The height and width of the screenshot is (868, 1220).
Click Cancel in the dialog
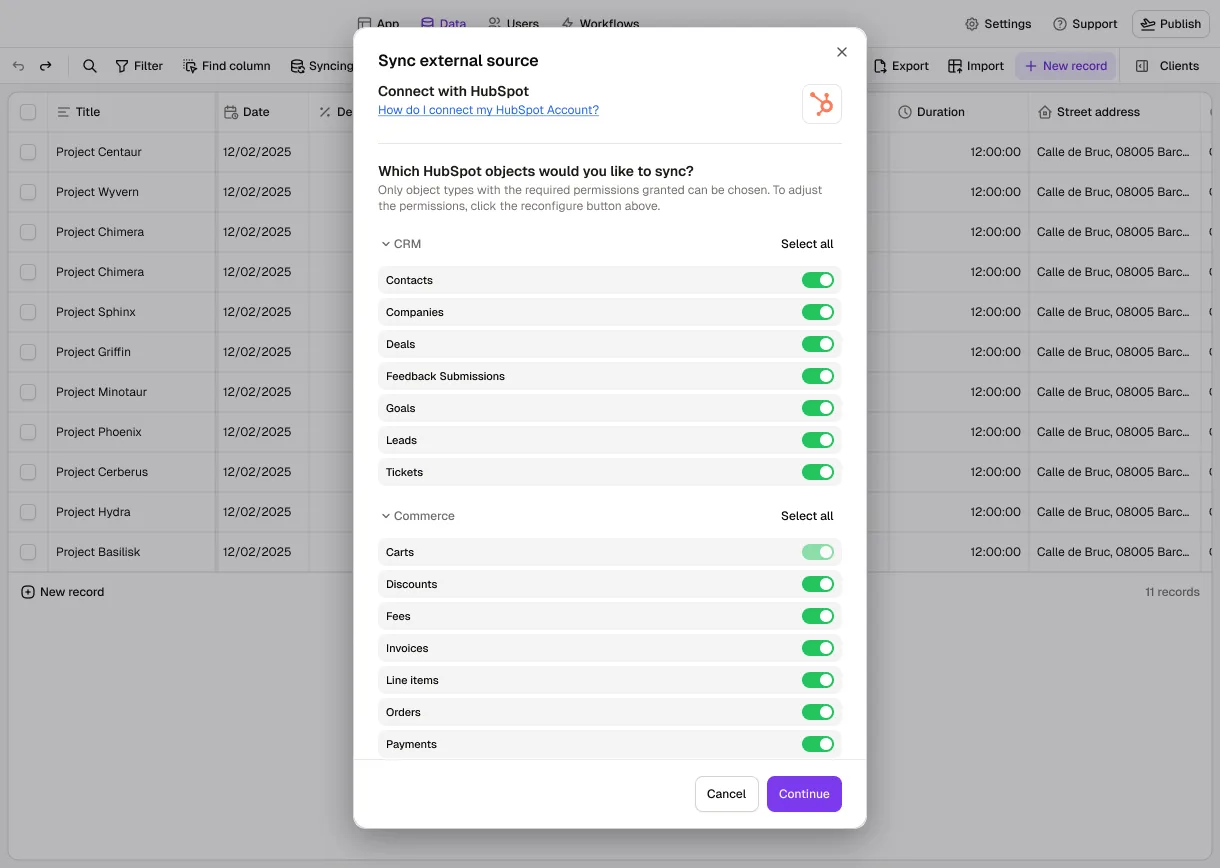[x=727, y=794]
